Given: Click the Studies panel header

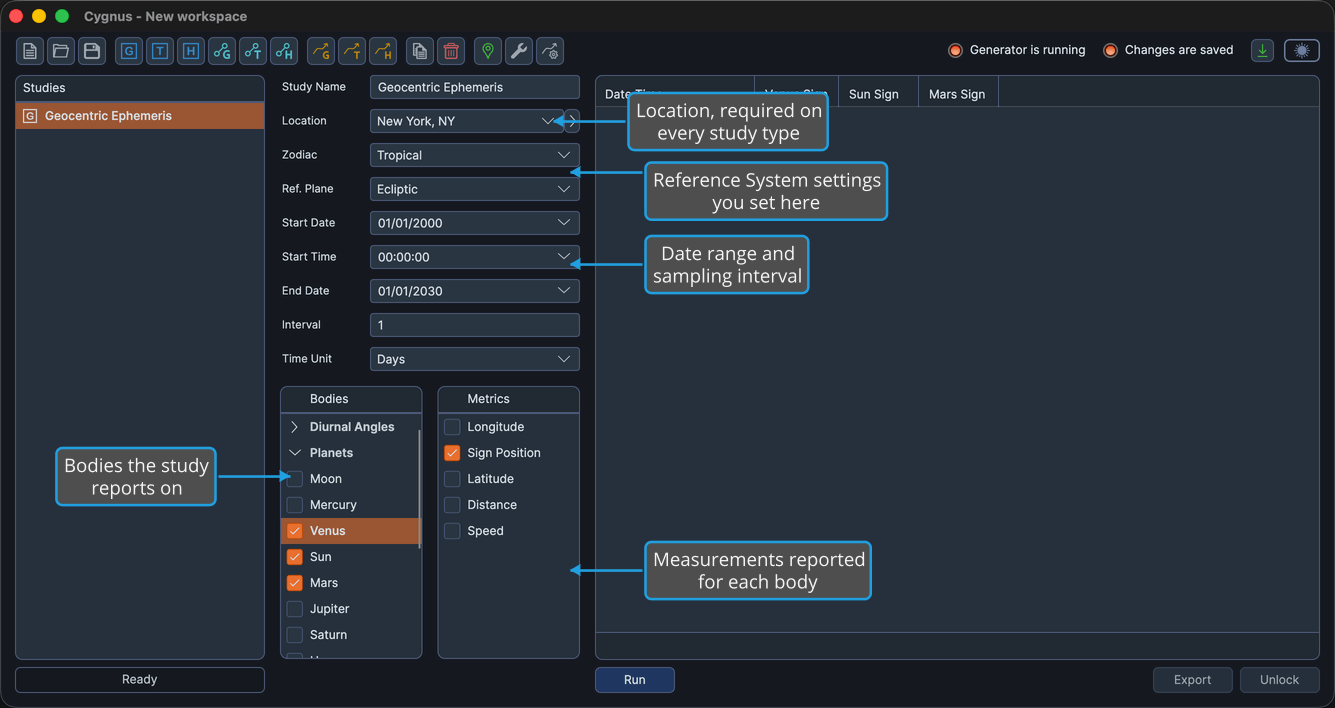Looking at the screenshot, I should [140, 88].
